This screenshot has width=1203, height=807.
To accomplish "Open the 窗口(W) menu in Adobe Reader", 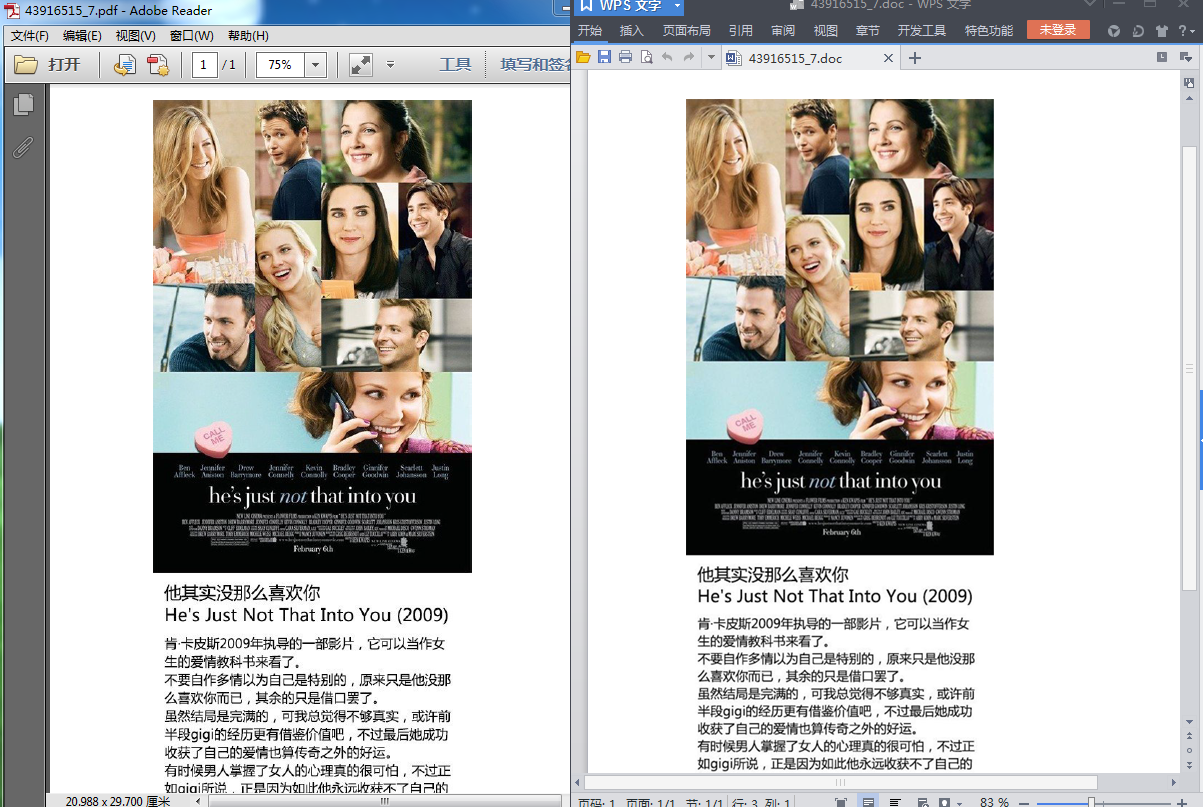I will (x=190, y=36).
